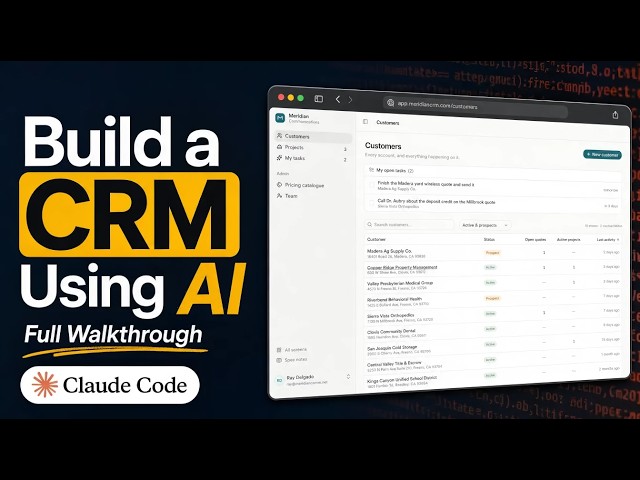Click the Spec notes icon

pos(279,360)
